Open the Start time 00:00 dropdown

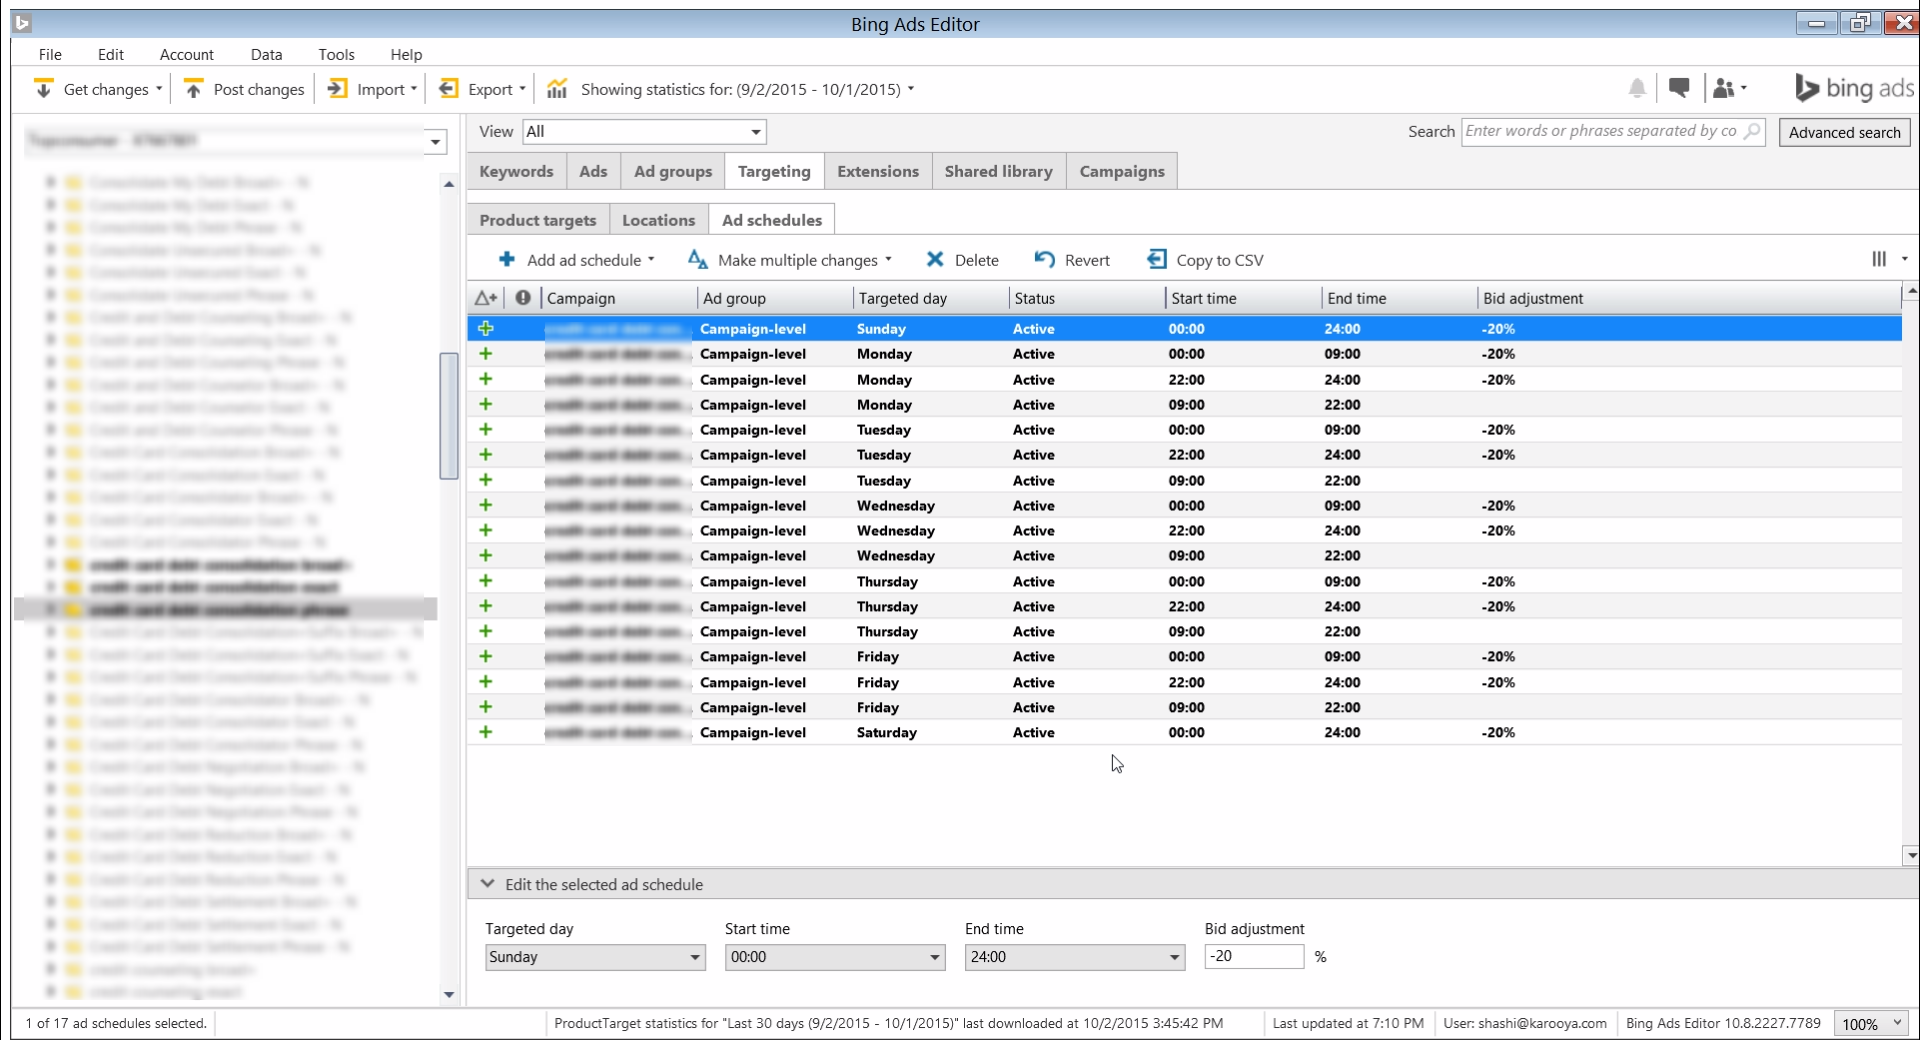[x=835, y=957]
